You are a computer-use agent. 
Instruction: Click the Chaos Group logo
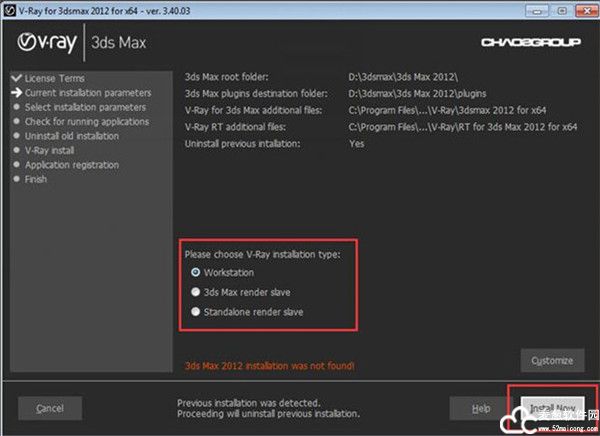538,43
